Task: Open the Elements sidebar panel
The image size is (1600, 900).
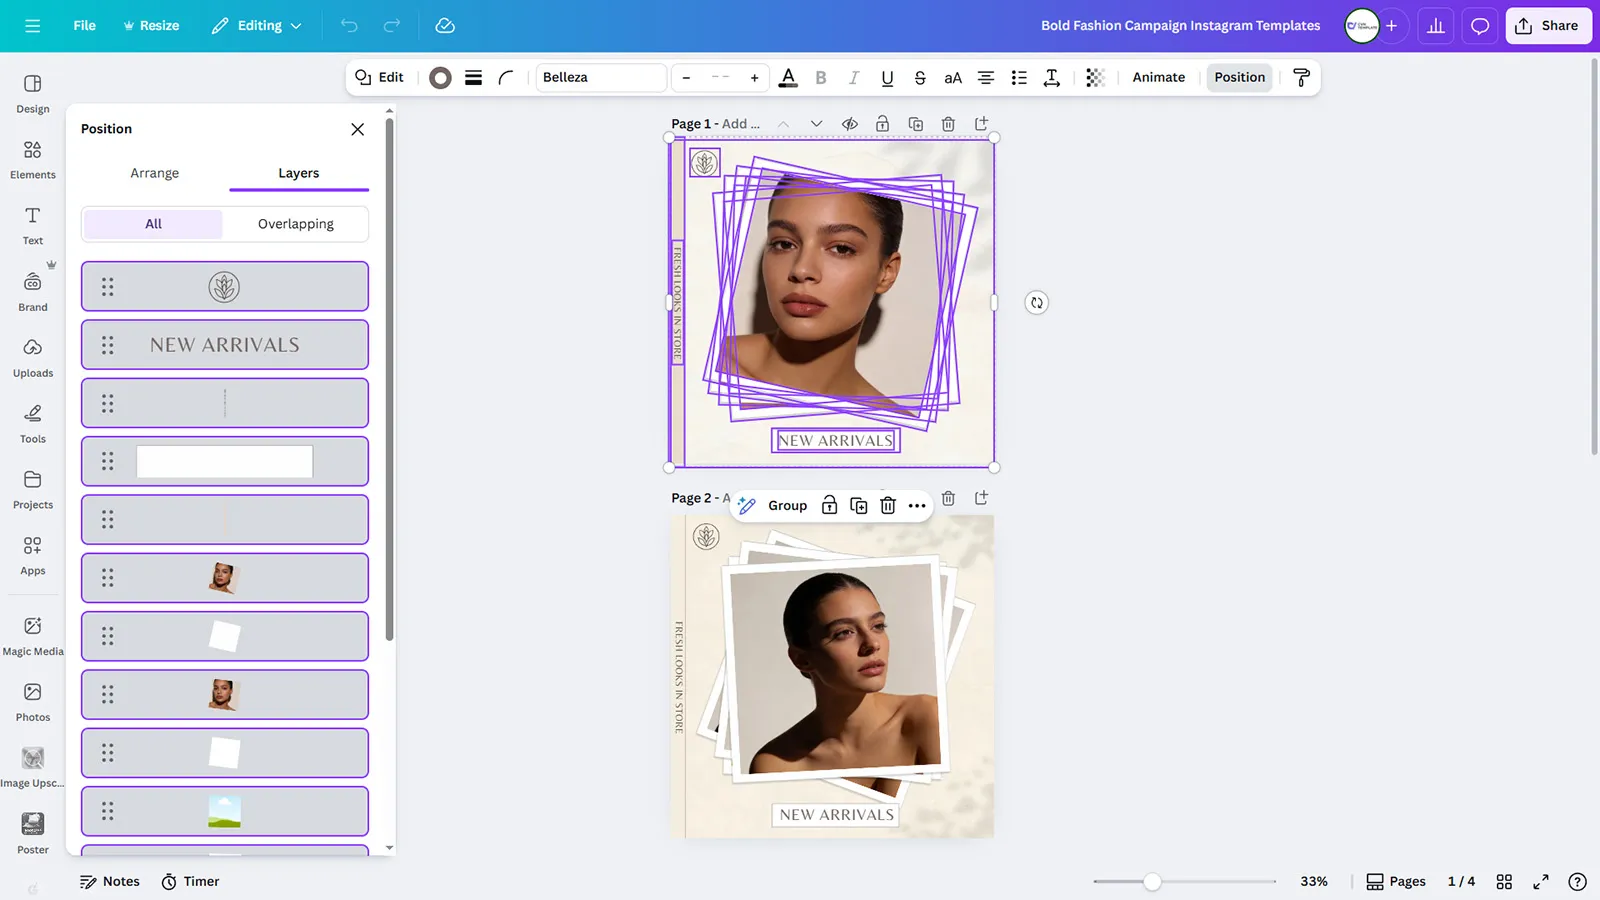Action: 33,158
